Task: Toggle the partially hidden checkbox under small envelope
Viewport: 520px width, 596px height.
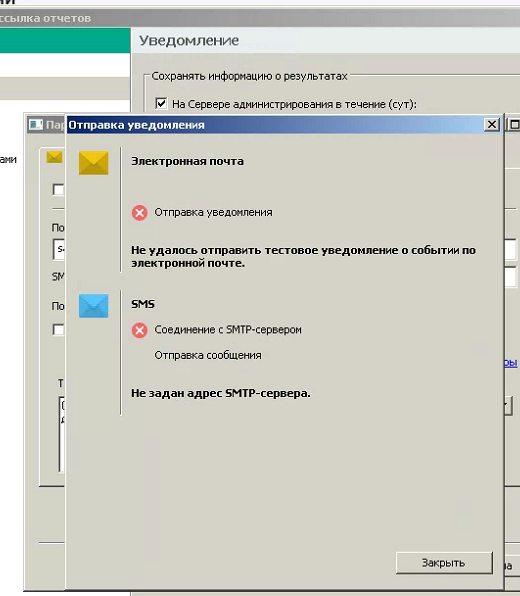Action: coord(58,189)
